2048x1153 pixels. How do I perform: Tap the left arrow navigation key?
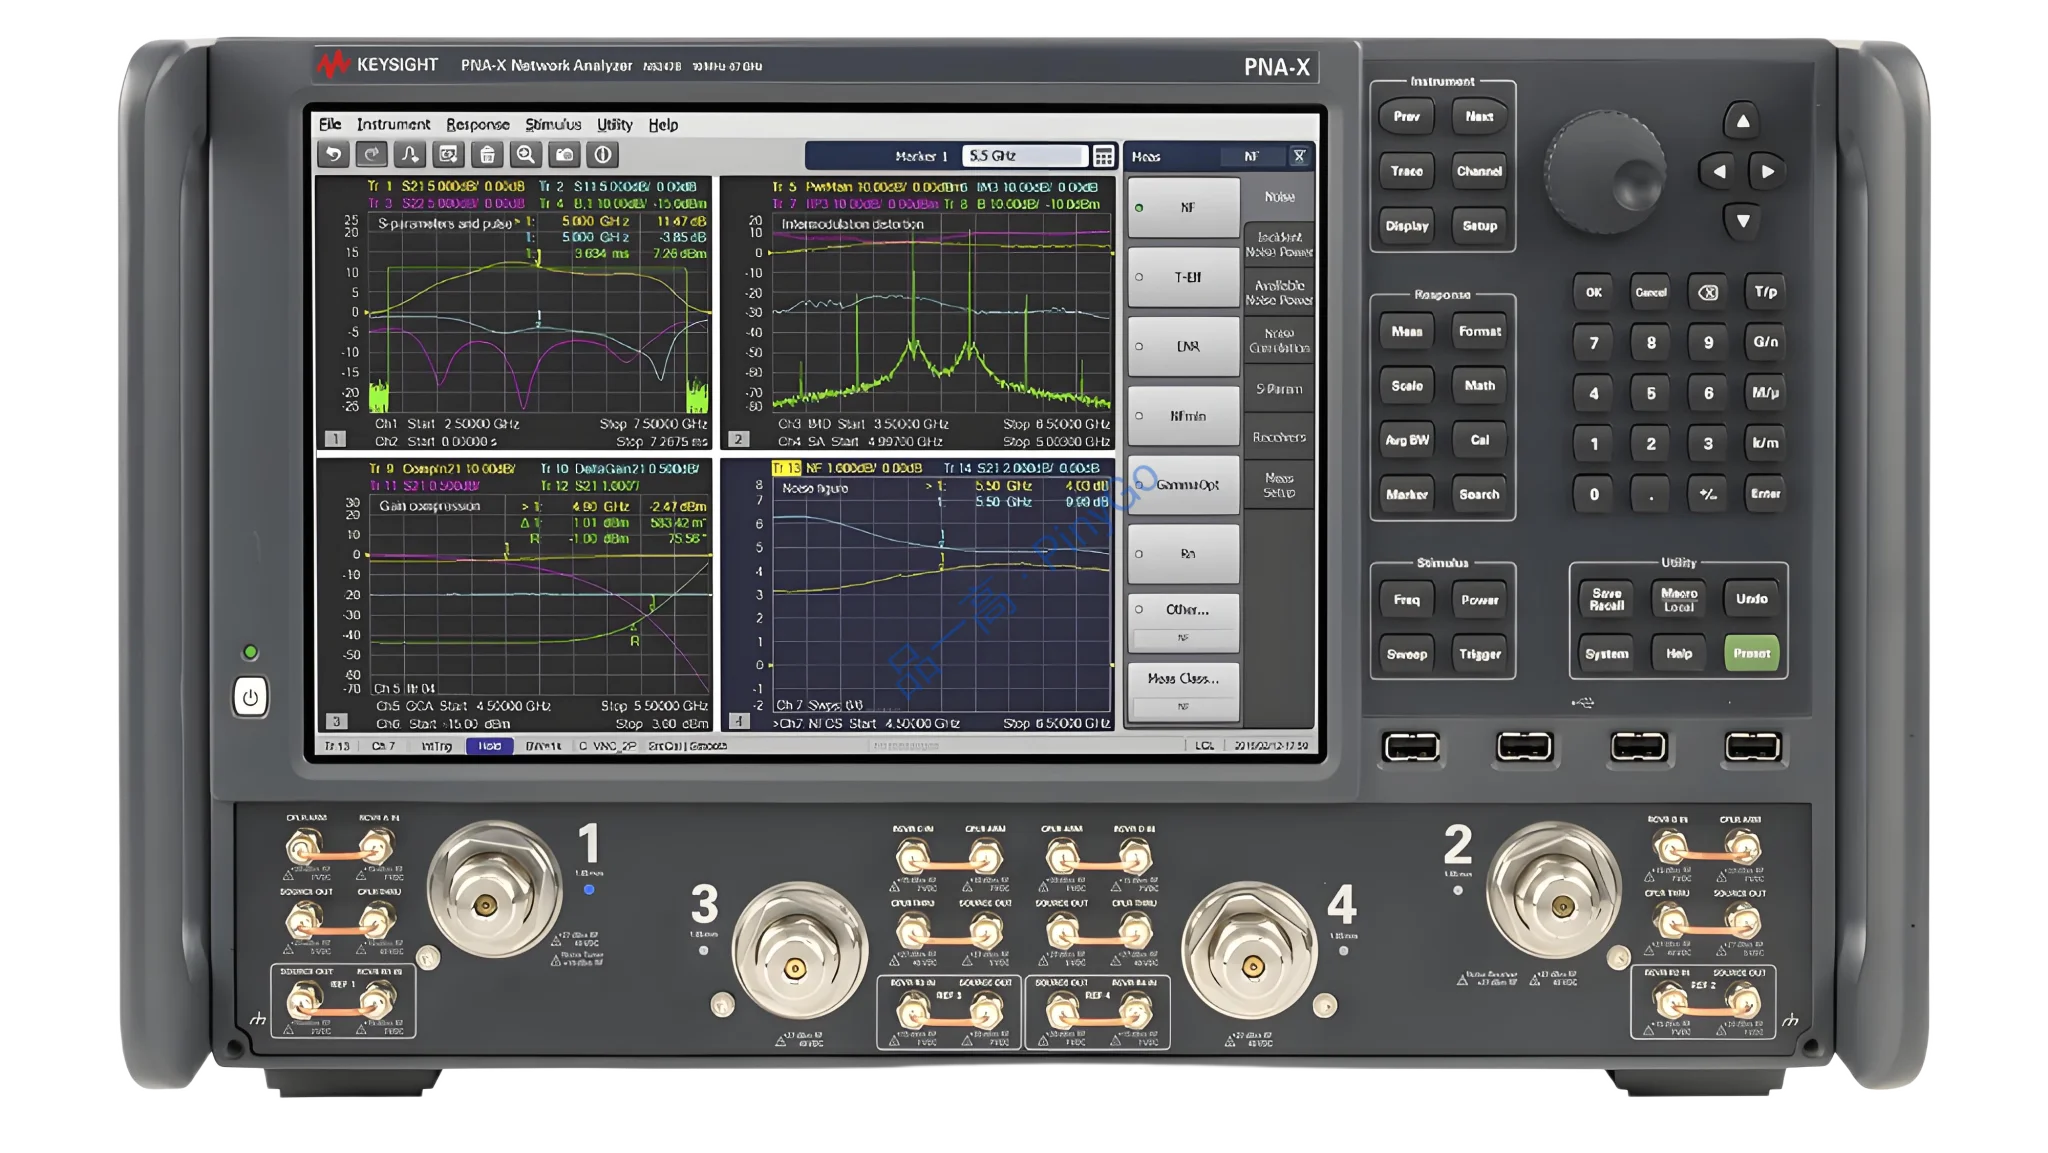1718,172
